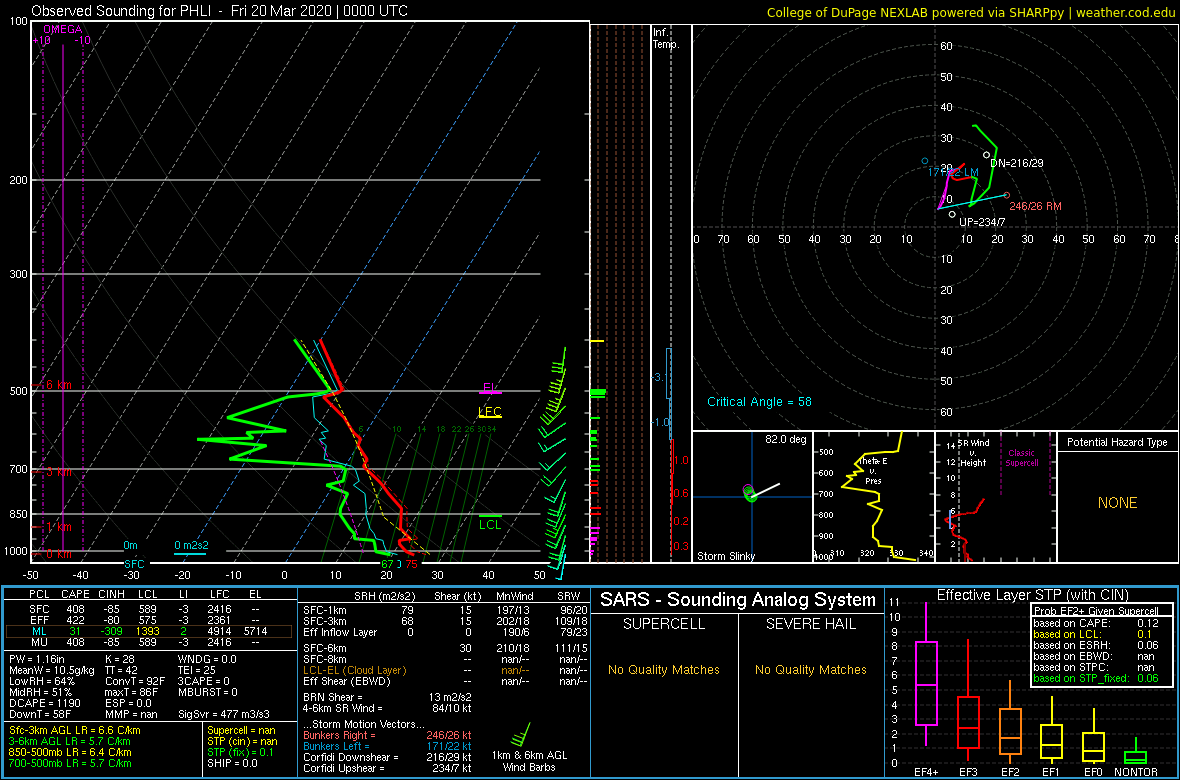
Task: Click the '246/26 RM' storm motion label
Action: click(x=1036, y=206)
